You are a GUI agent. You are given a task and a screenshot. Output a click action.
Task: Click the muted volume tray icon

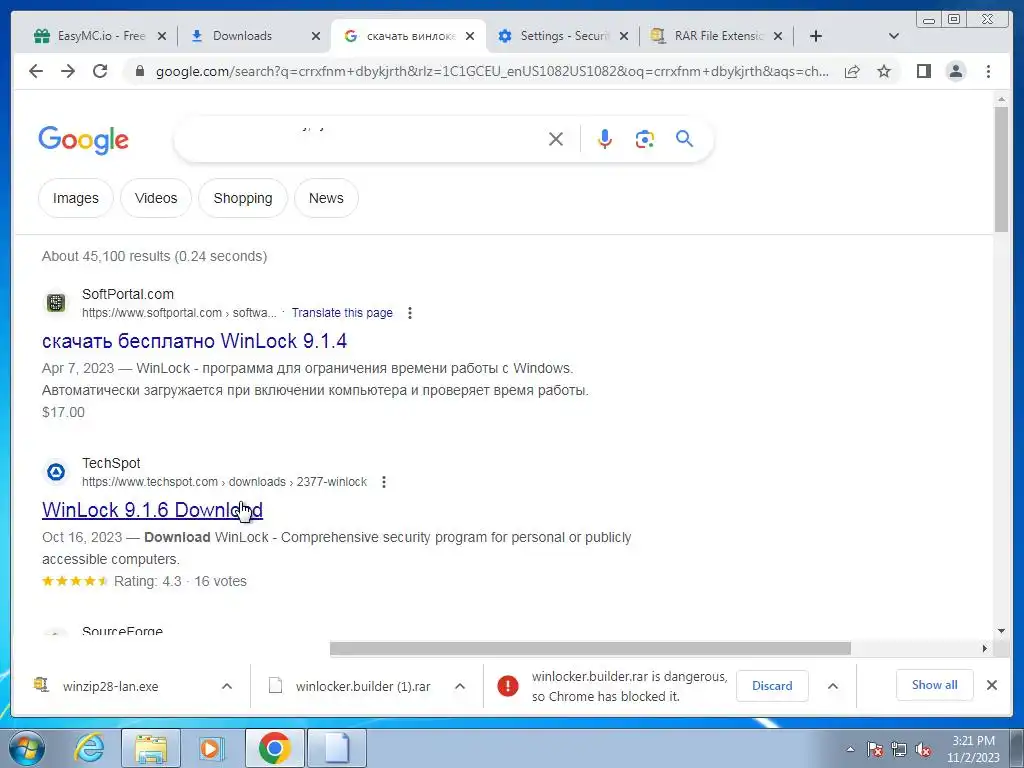pos(923,750)
